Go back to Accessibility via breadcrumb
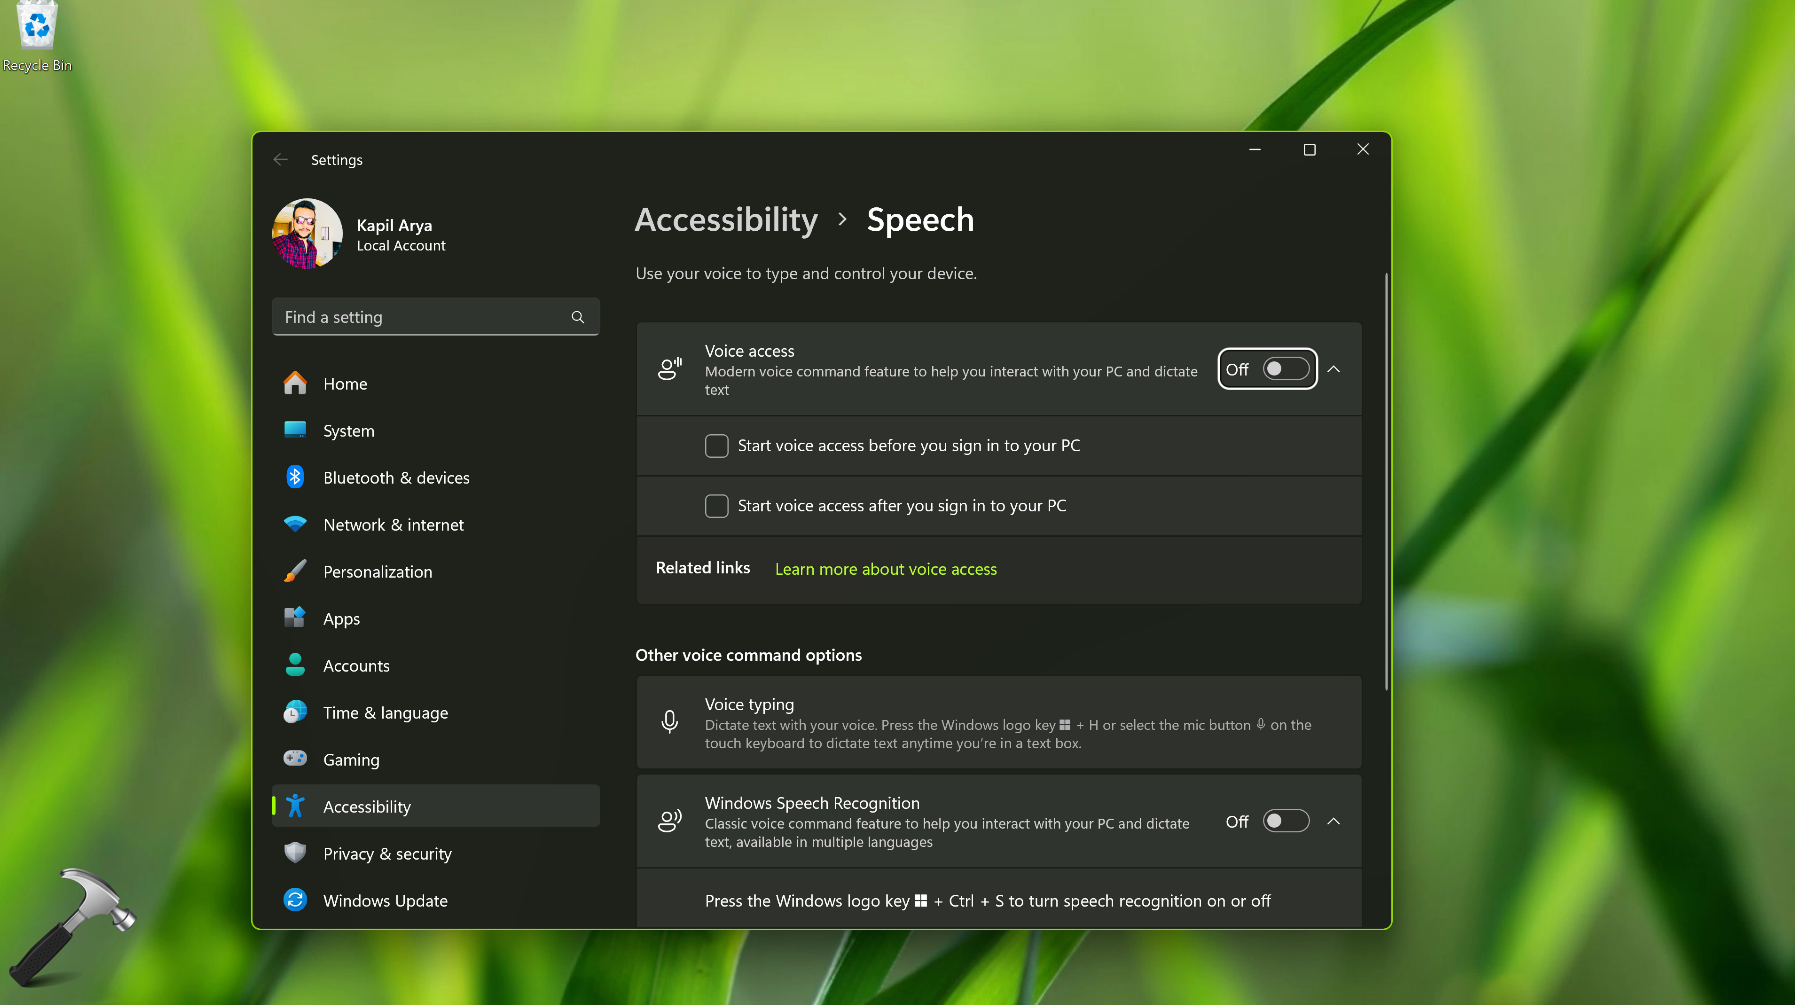 coord(726,220)
